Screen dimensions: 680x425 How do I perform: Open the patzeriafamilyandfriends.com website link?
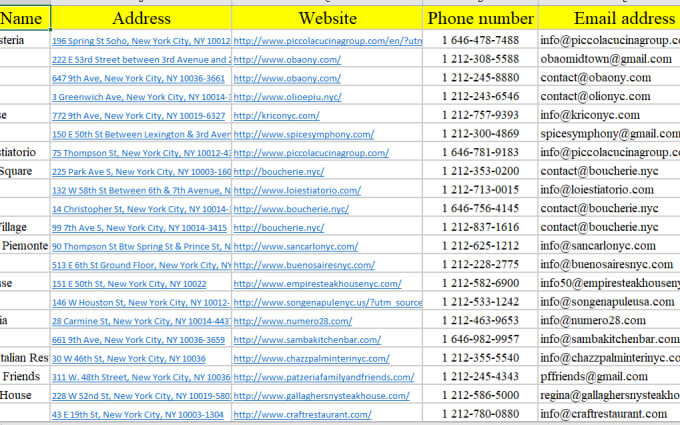[x=324, y=377]
